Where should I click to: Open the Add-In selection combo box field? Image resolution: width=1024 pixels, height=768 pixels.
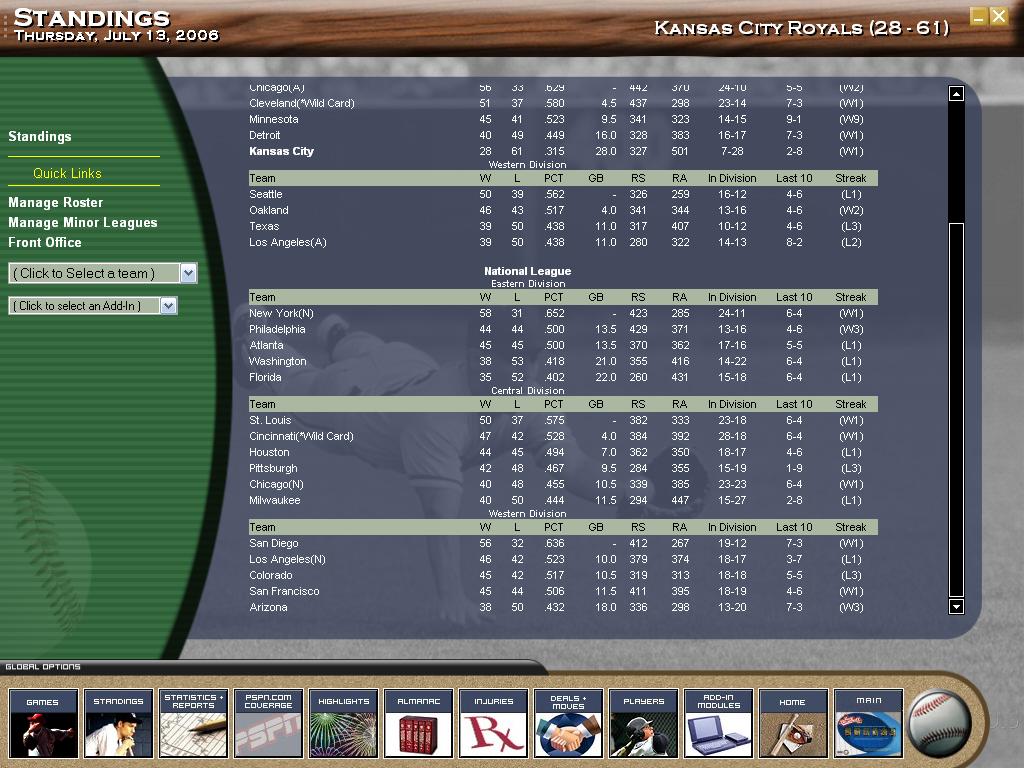pos(93,306)
